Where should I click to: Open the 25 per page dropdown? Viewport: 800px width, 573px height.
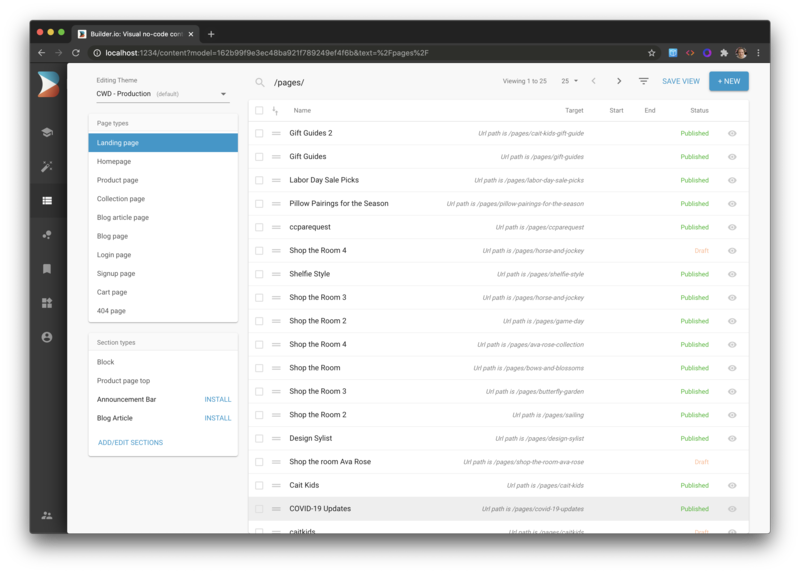[569, 81]
